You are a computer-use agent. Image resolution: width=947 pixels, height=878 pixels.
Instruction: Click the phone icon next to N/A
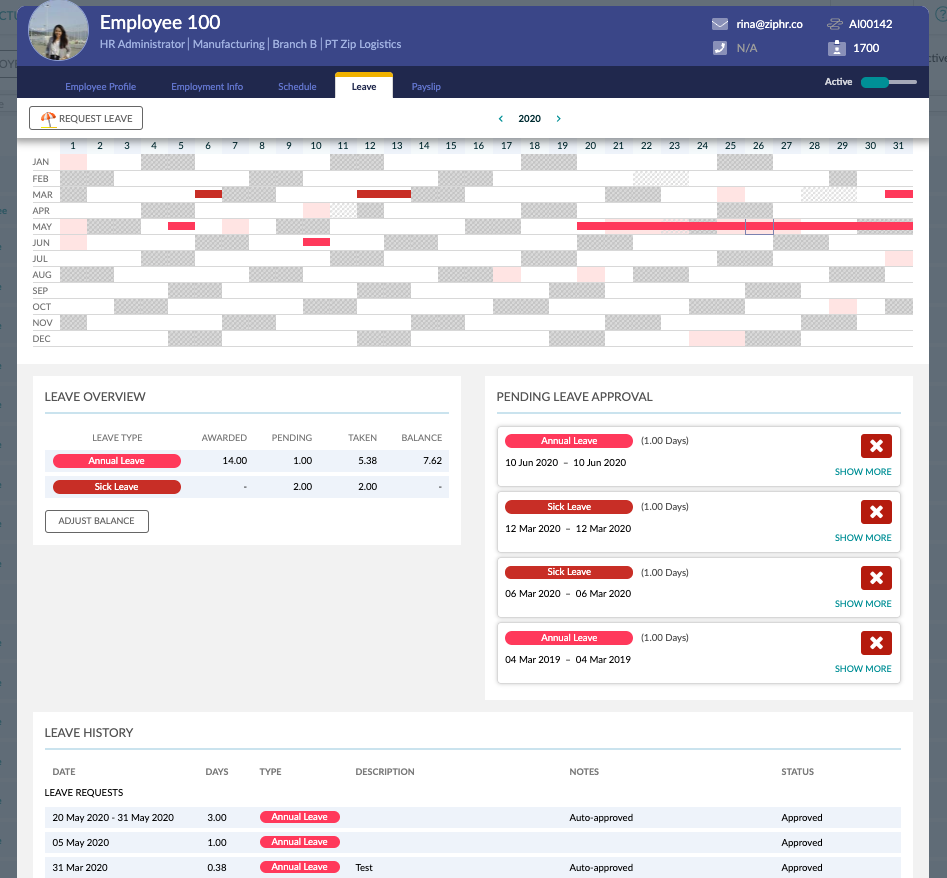pos(719,48)
